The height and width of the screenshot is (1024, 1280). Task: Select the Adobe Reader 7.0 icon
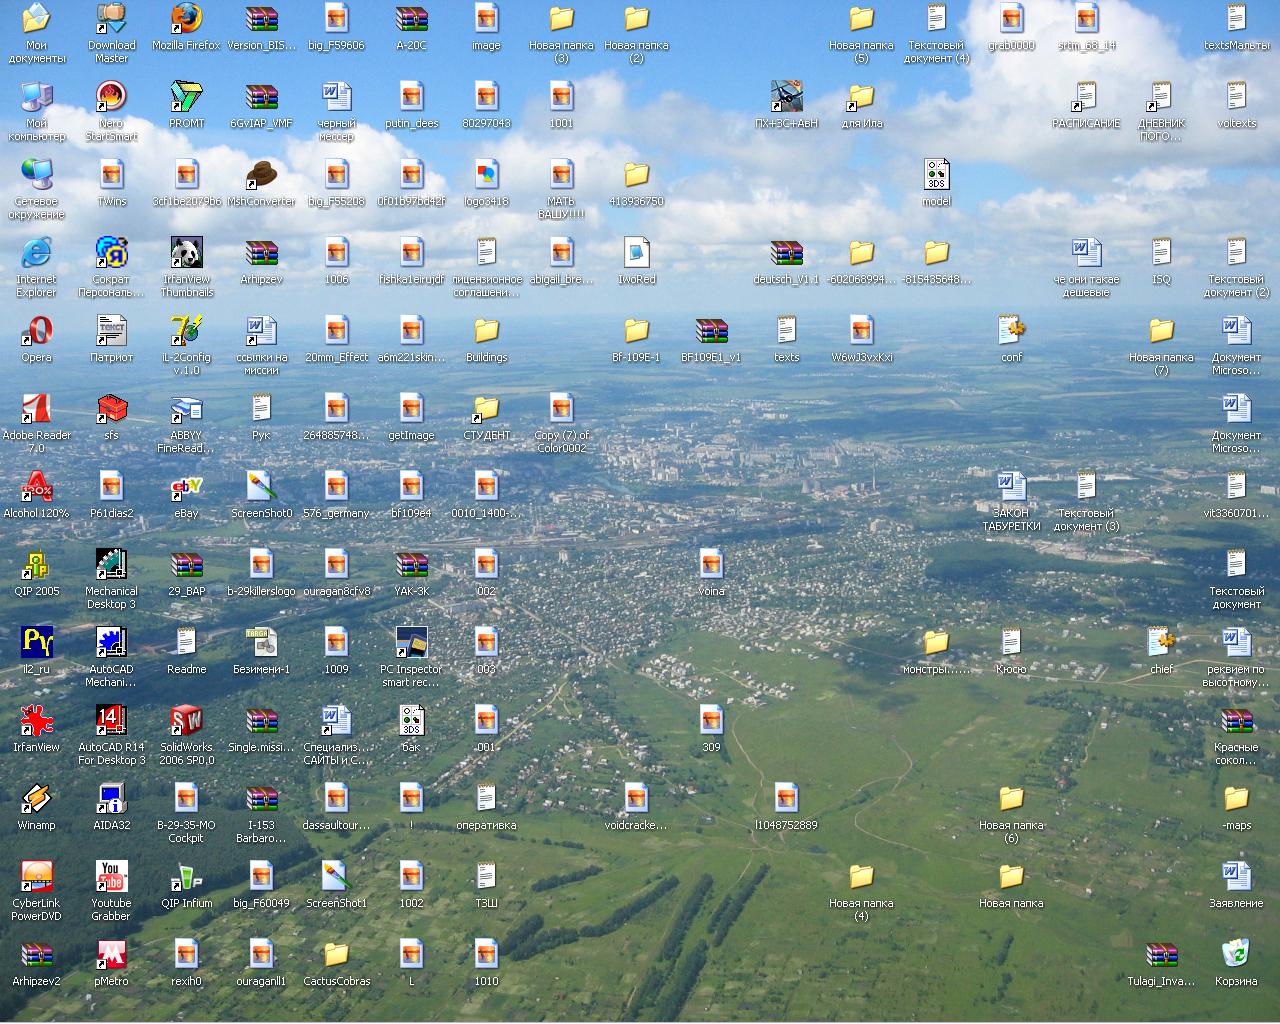point(36,409)
